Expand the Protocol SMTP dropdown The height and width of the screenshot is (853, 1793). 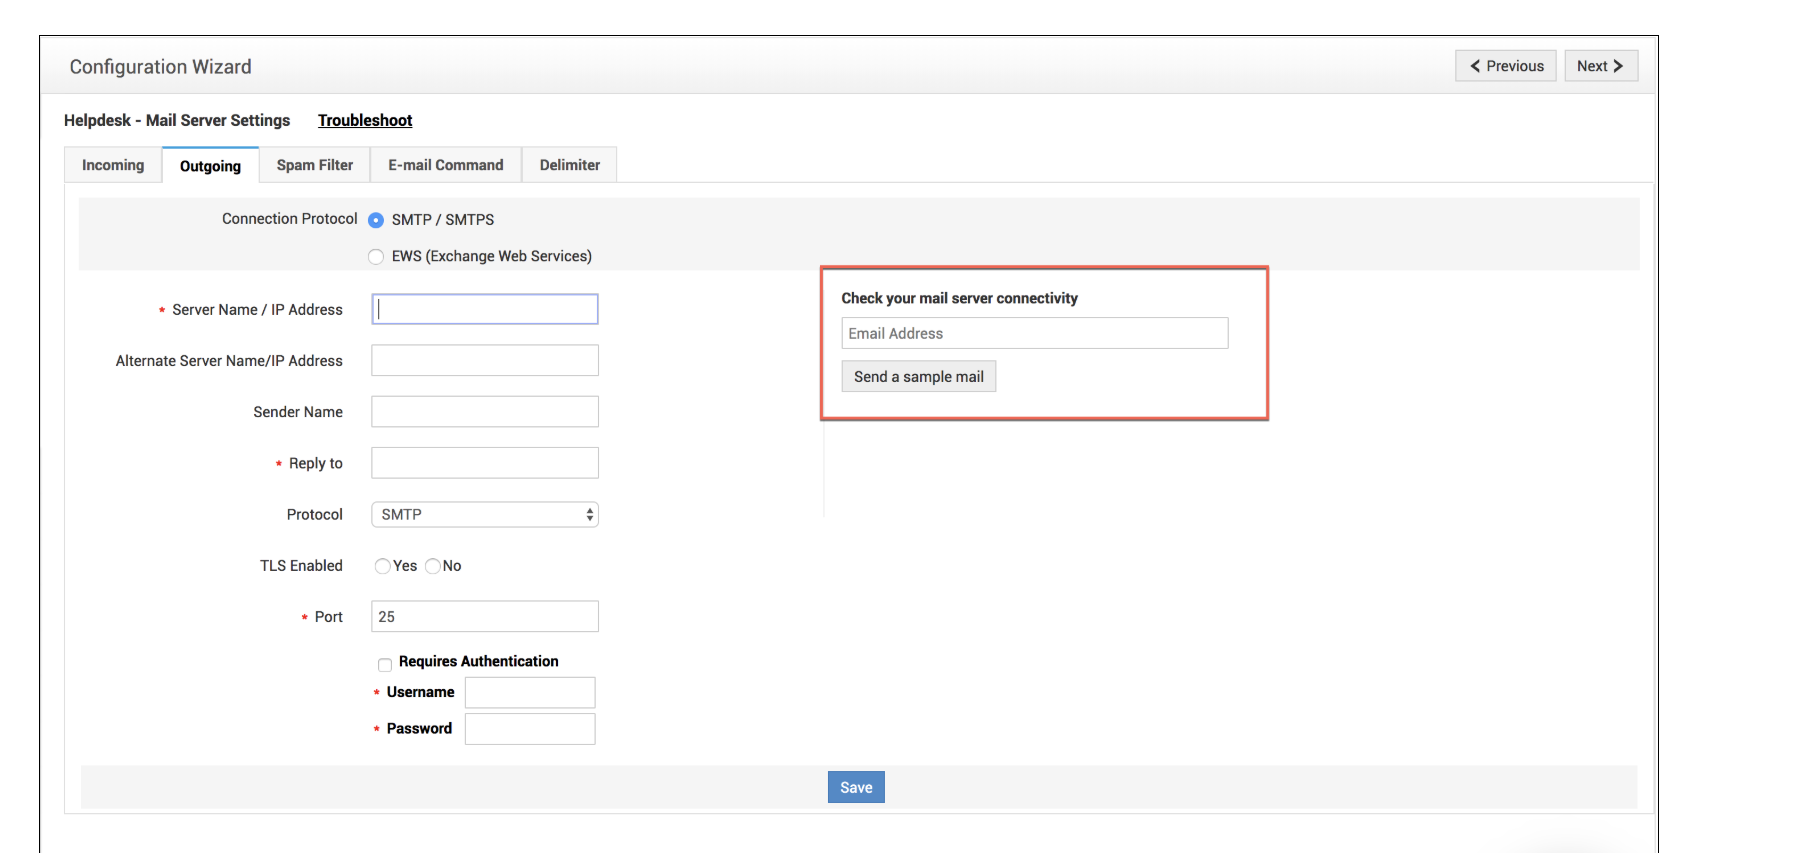click(485, 514)
